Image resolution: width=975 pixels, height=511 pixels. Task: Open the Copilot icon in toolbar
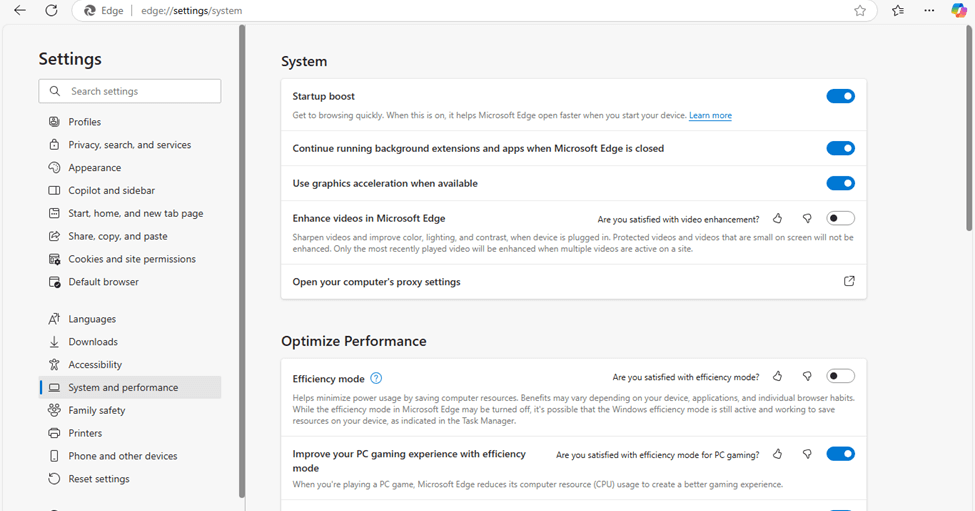[x=958, y=11]
